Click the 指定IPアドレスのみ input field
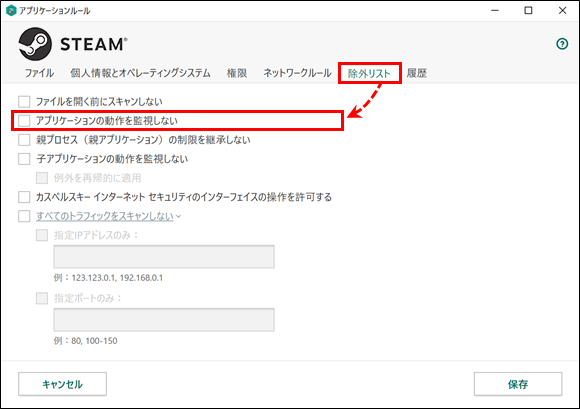580x409 pixels. (x=164, y=256)
